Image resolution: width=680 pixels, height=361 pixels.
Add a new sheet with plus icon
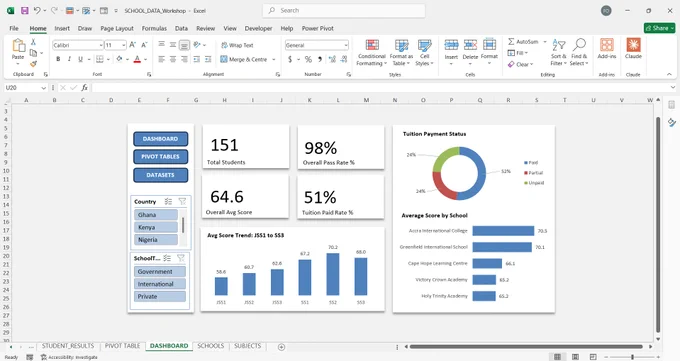point(281,347)
